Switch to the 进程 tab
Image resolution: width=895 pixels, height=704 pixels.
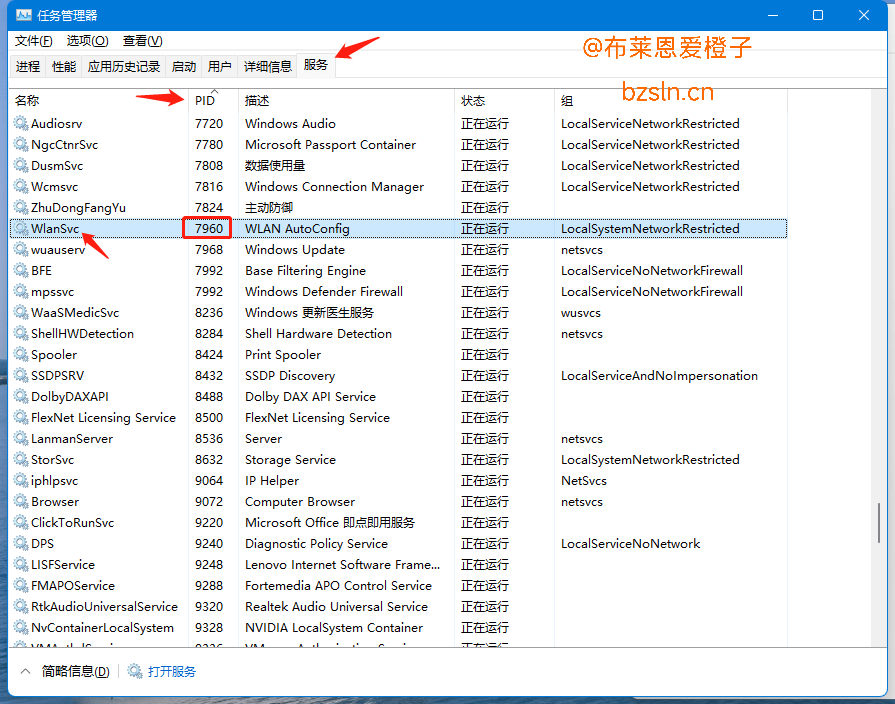28,67
